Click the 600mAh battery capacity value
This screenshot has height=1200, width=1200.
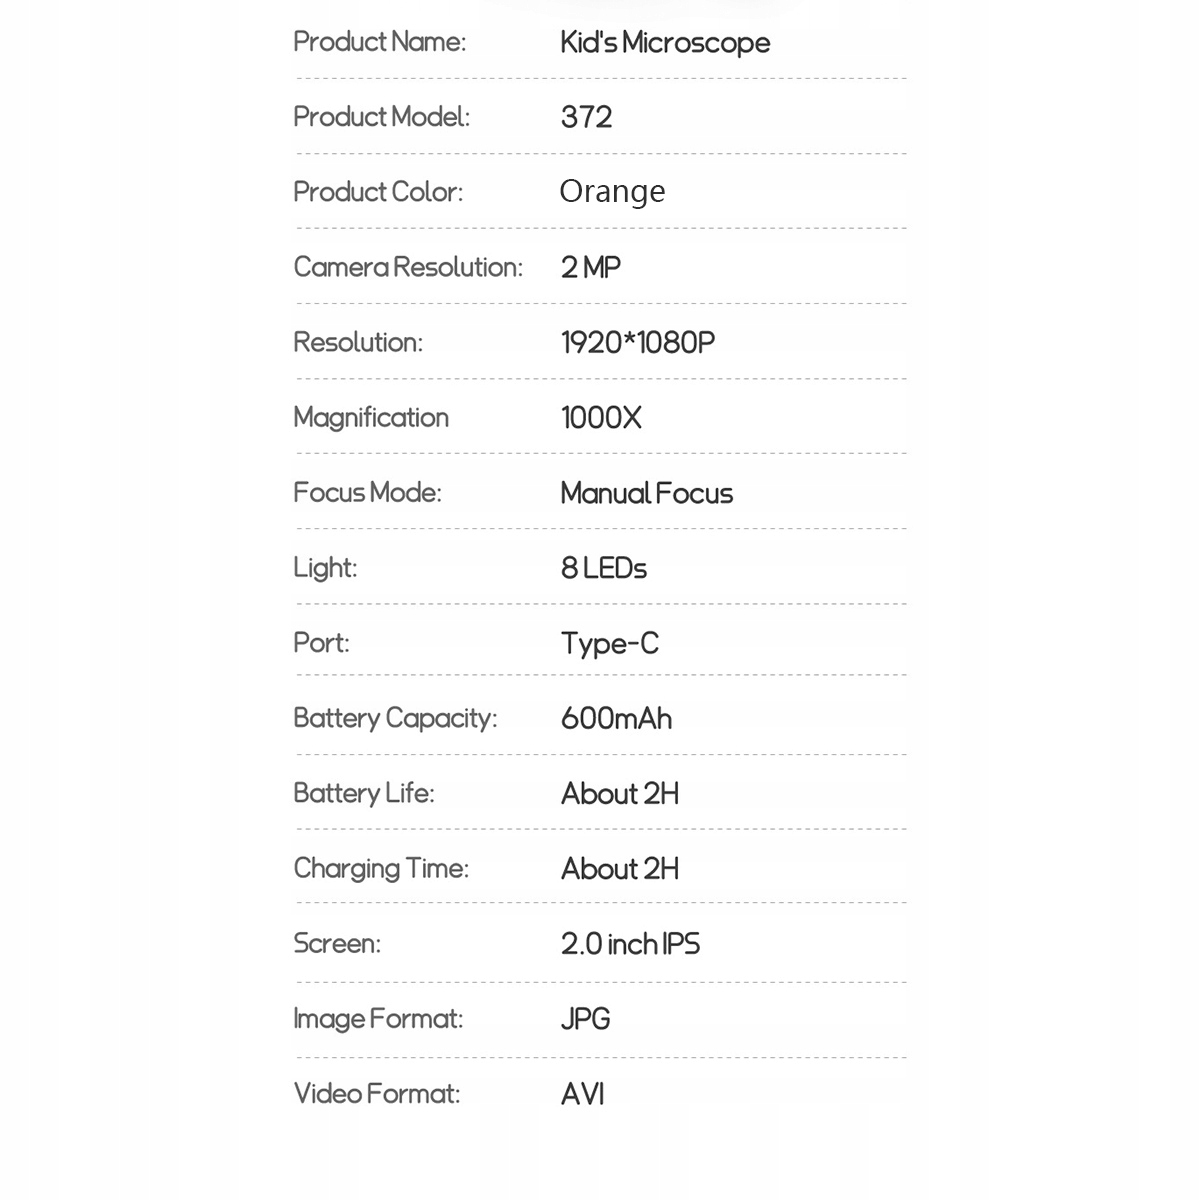(616, 718)
